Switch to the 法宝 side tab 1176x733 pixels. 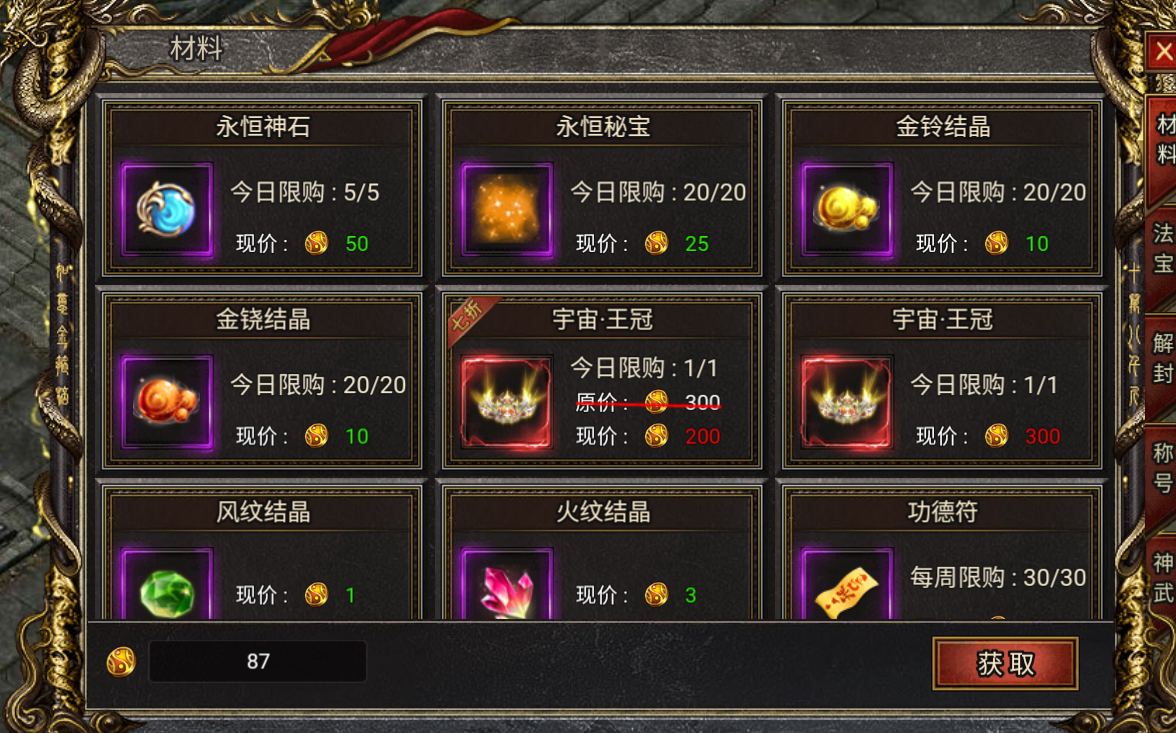point(1162,249)
